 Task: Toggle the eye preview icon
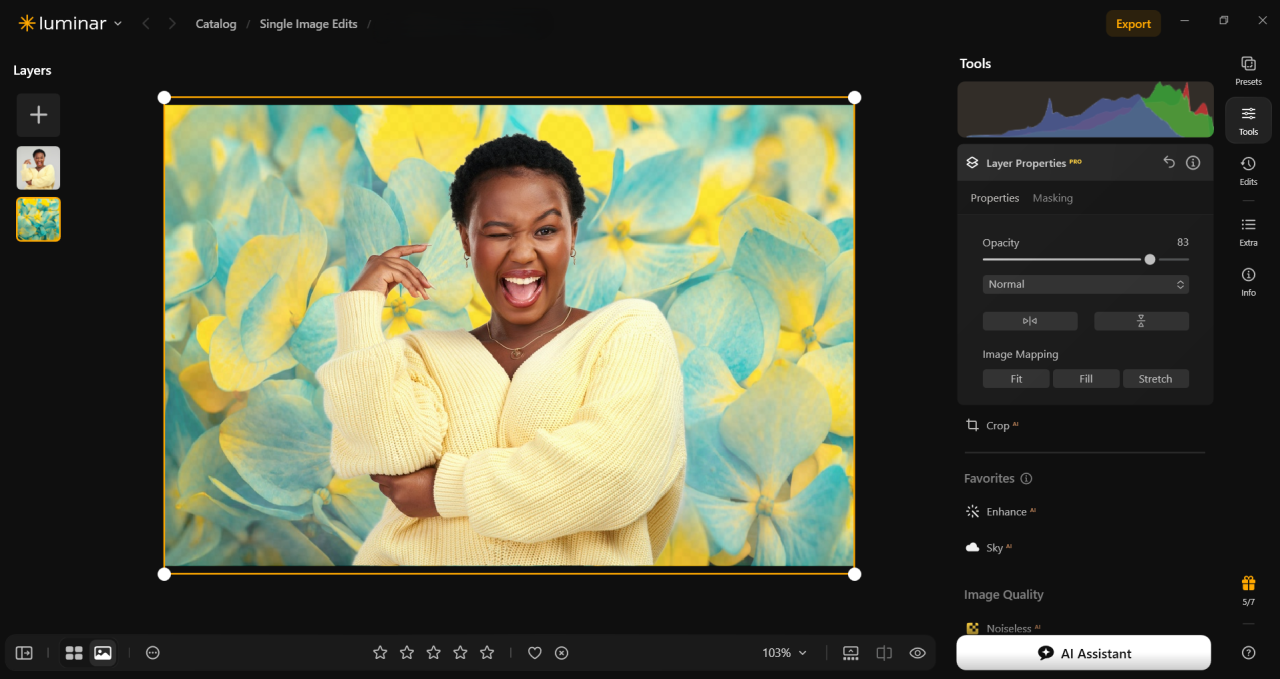[917, 653]
